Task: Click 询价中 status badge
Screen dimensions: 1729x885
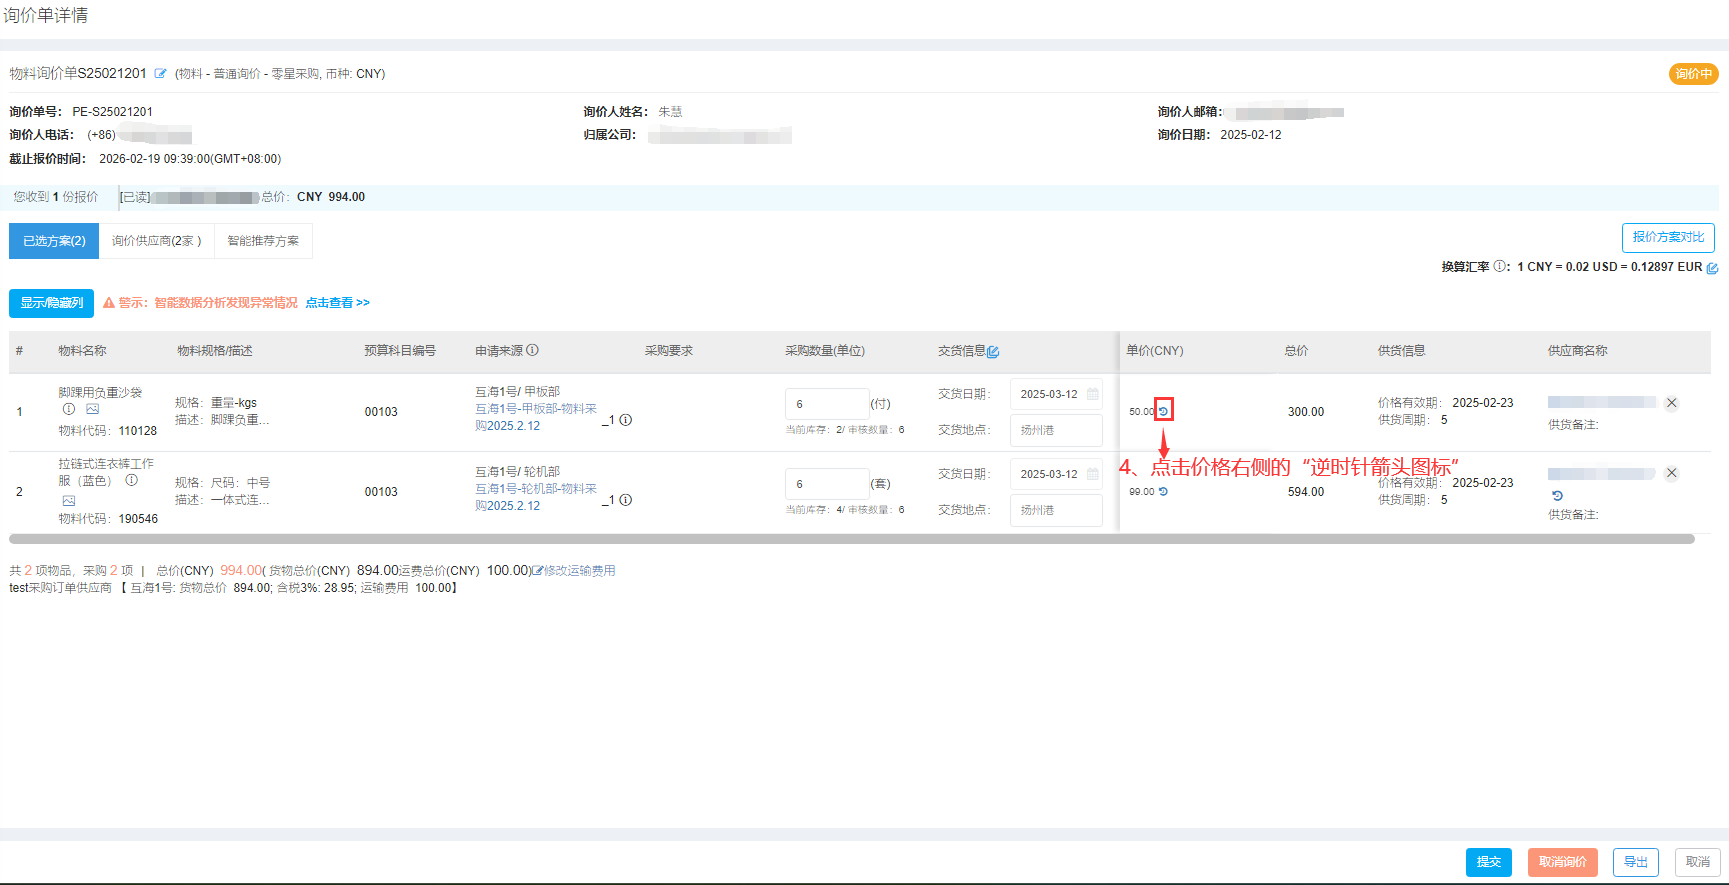Action: pos(1694,74)
